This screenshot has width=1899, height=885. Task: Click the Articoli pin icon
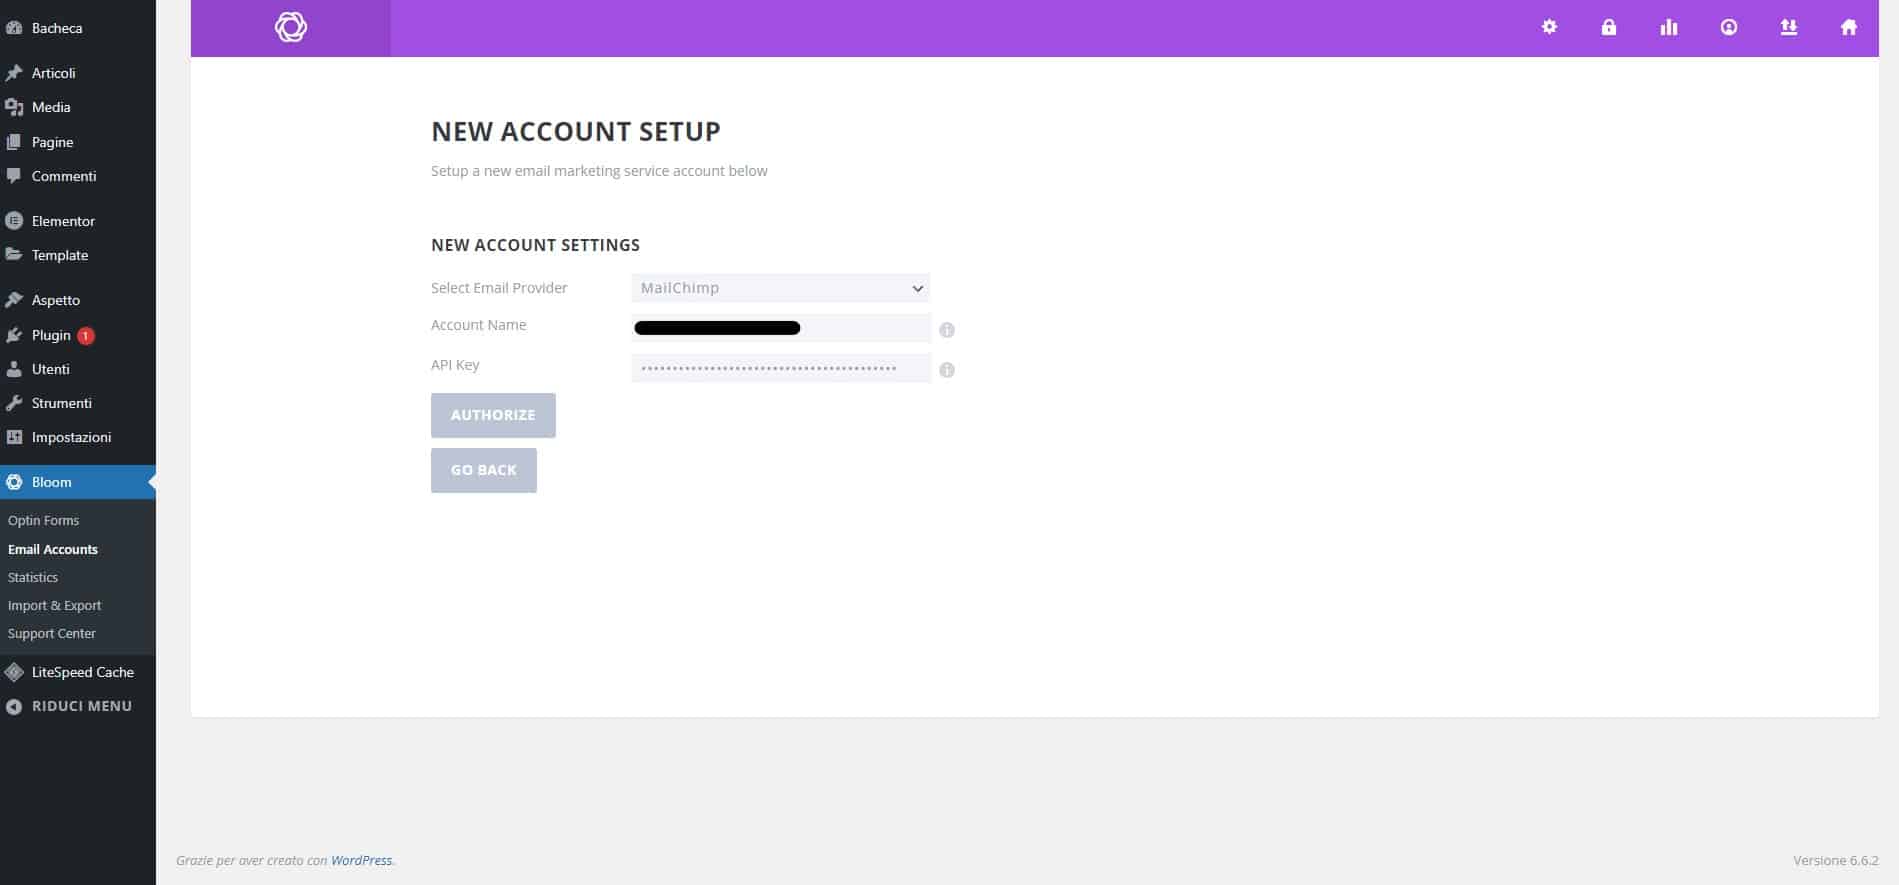tap(14, 73)
